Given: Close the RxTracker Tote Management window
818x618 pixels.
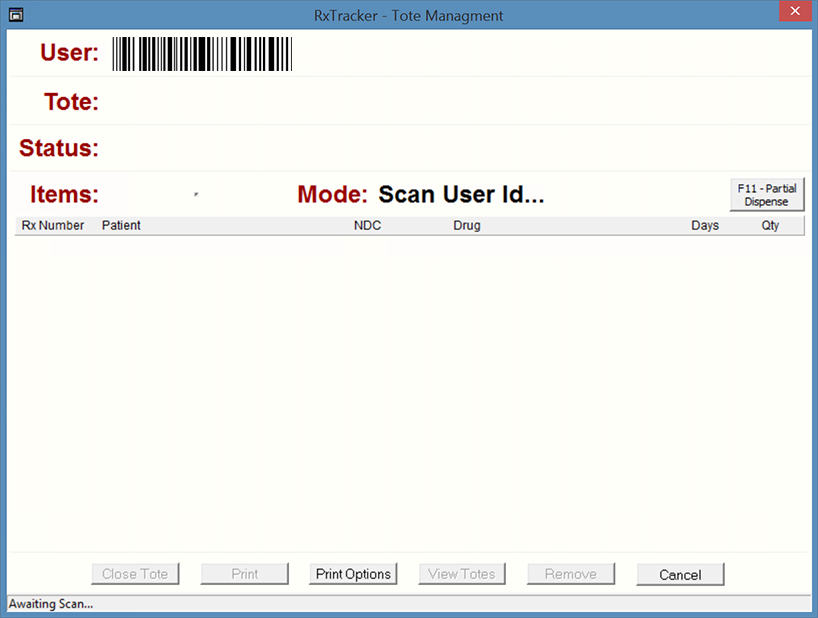Looking at the screenshot, I should 794,14.
